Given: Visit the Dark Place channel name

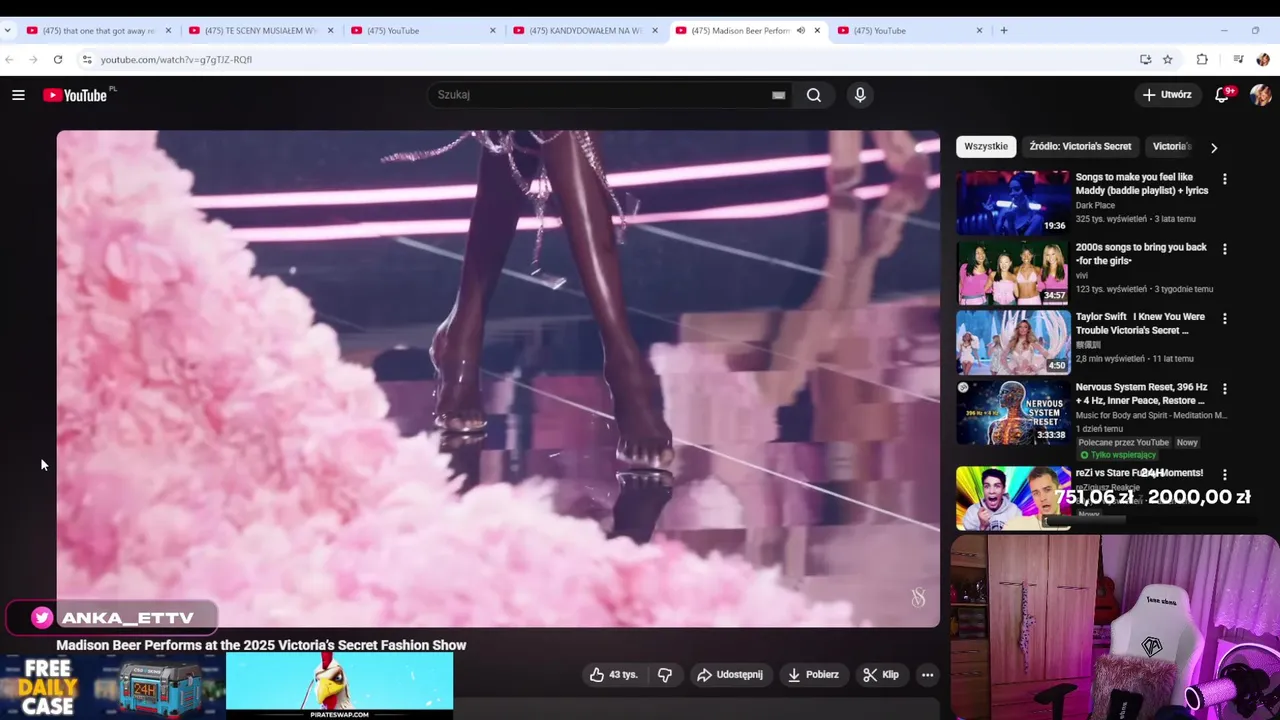Looking at the screenshot, I should 1095,205.
